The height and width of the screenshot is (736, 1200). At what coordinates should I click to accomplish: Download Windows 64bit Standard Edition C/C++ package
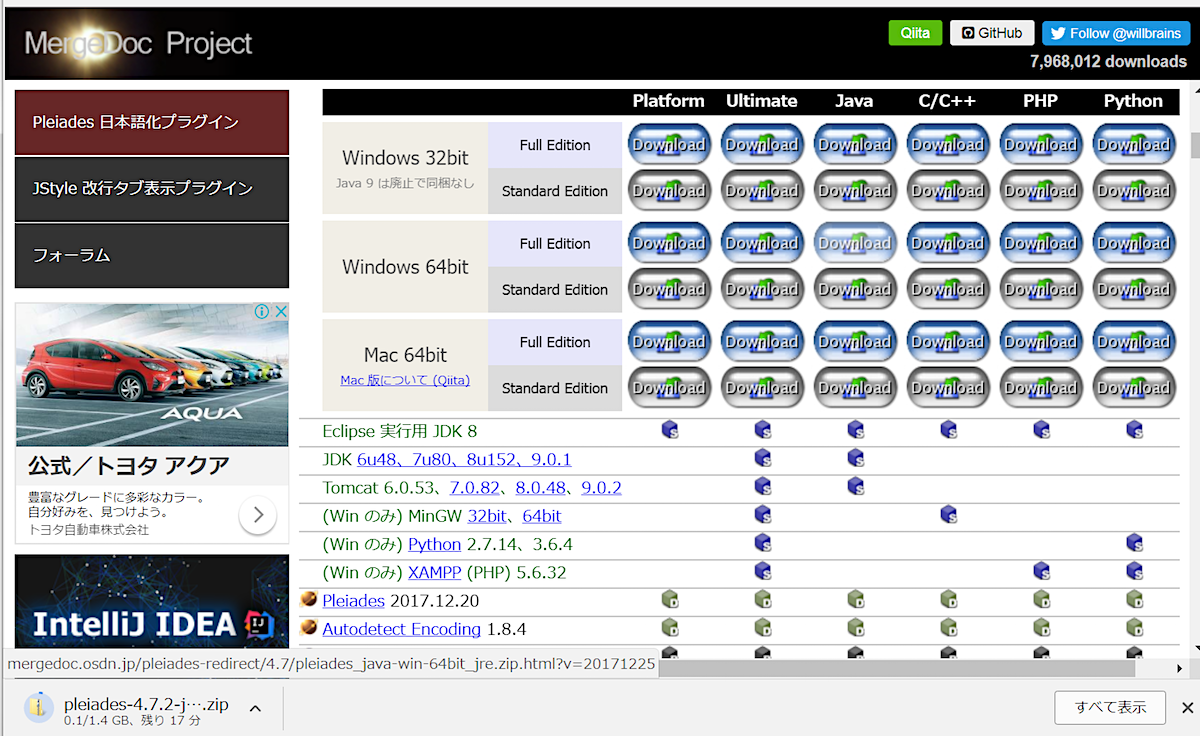[947, 289]
